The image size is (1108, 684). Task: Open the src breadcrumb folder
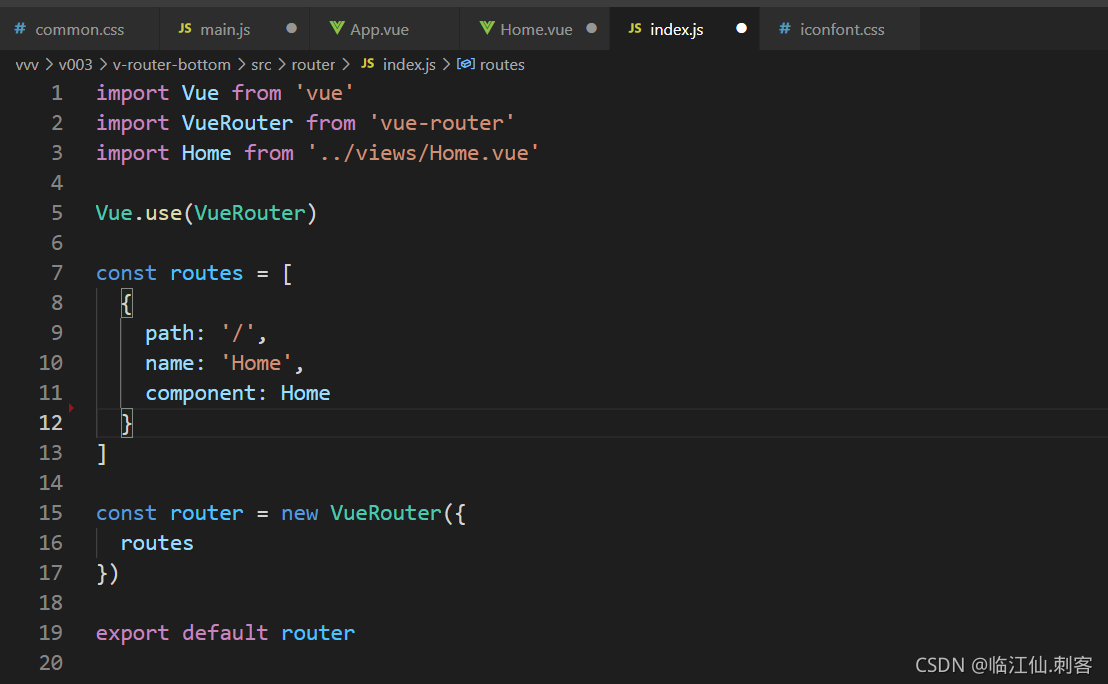click(x=261, y=64)
